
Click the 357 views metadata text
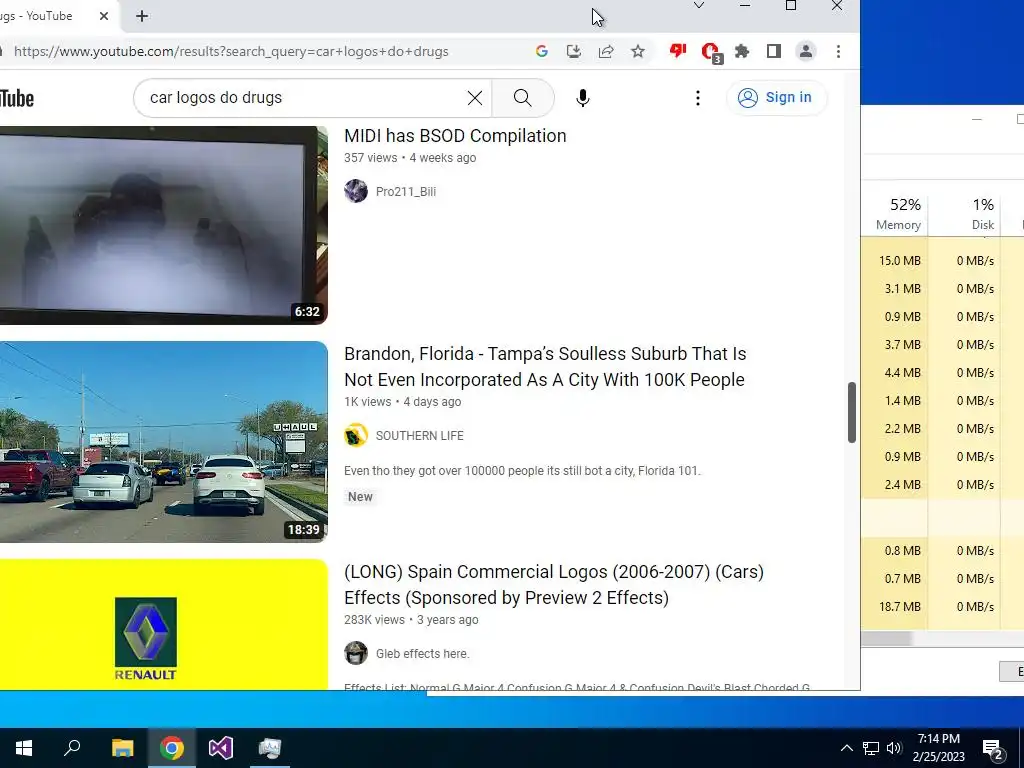370,158
